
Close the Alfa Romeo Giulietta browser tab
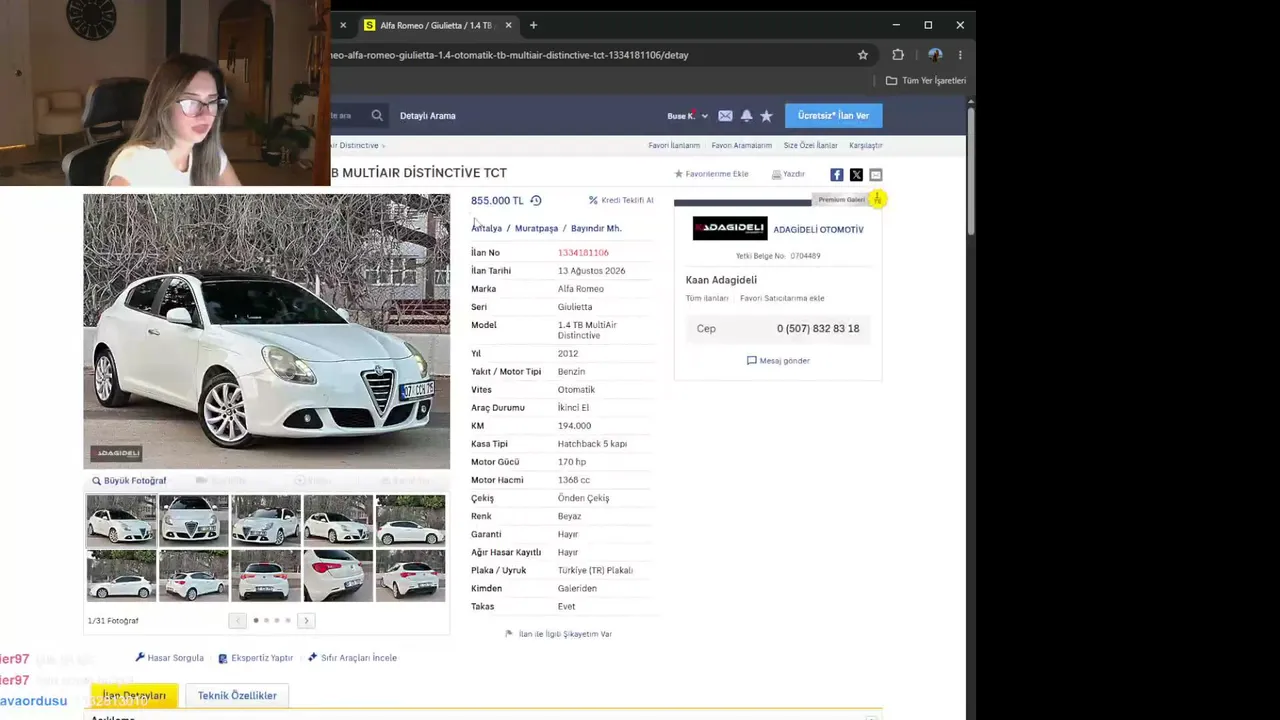click(x=508, y=25)
